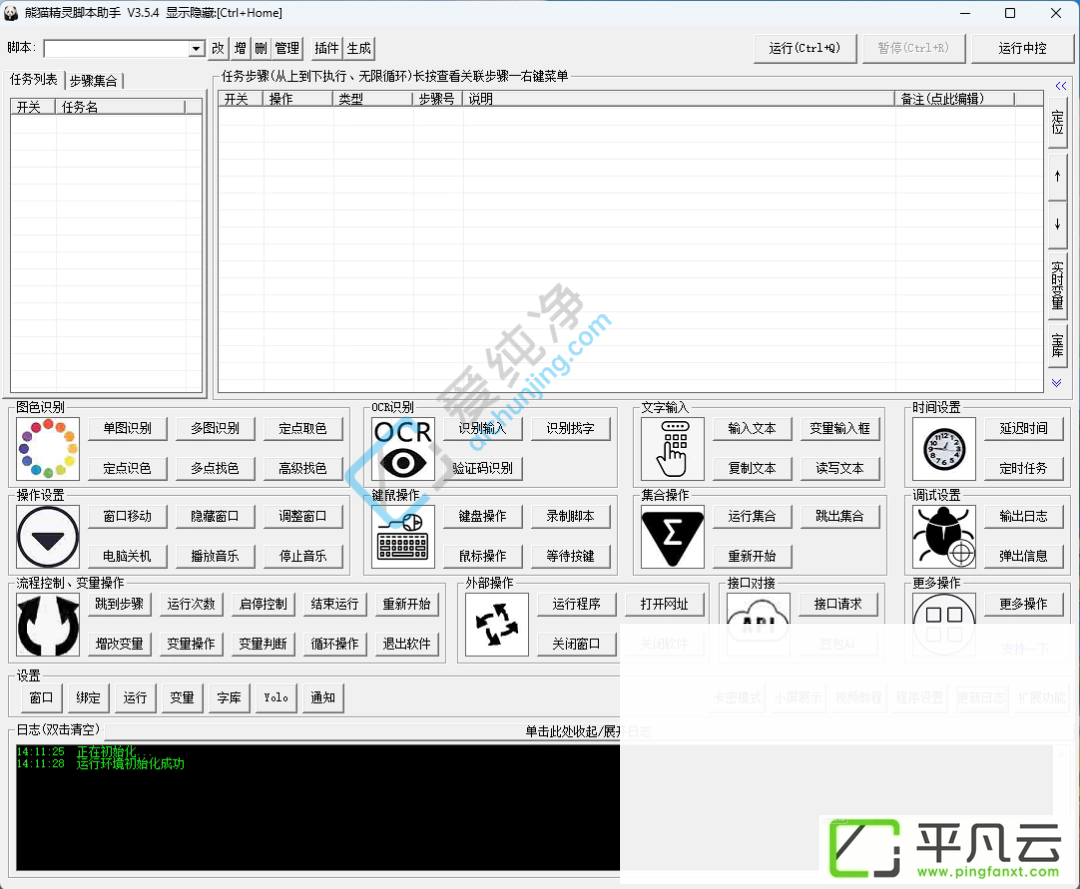Click the external operation arrows icon

click(x=497, y=625)
